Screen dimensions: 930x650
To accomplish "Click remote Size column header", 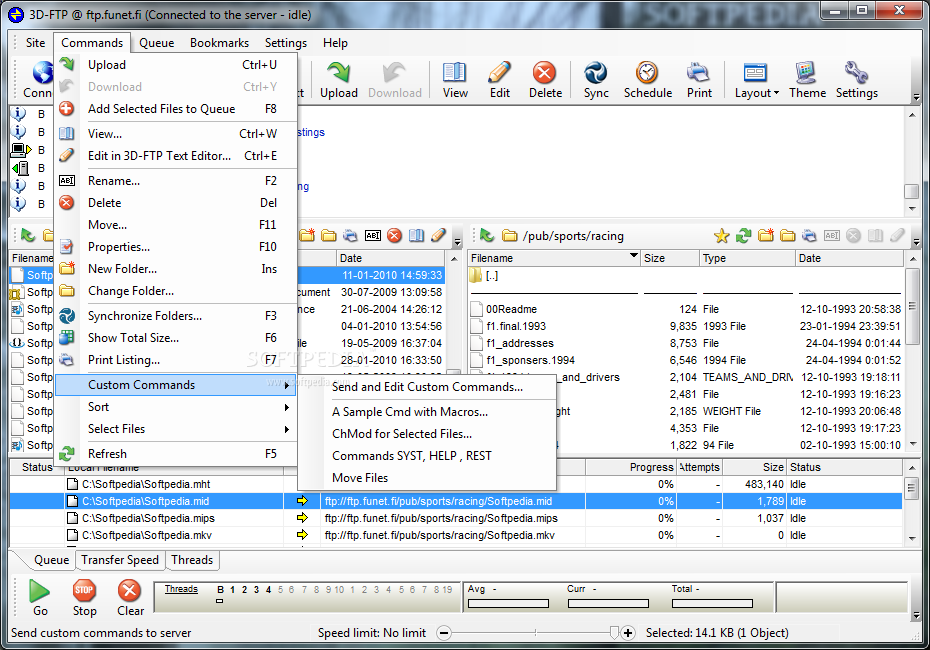I will (x=670, y=258).
